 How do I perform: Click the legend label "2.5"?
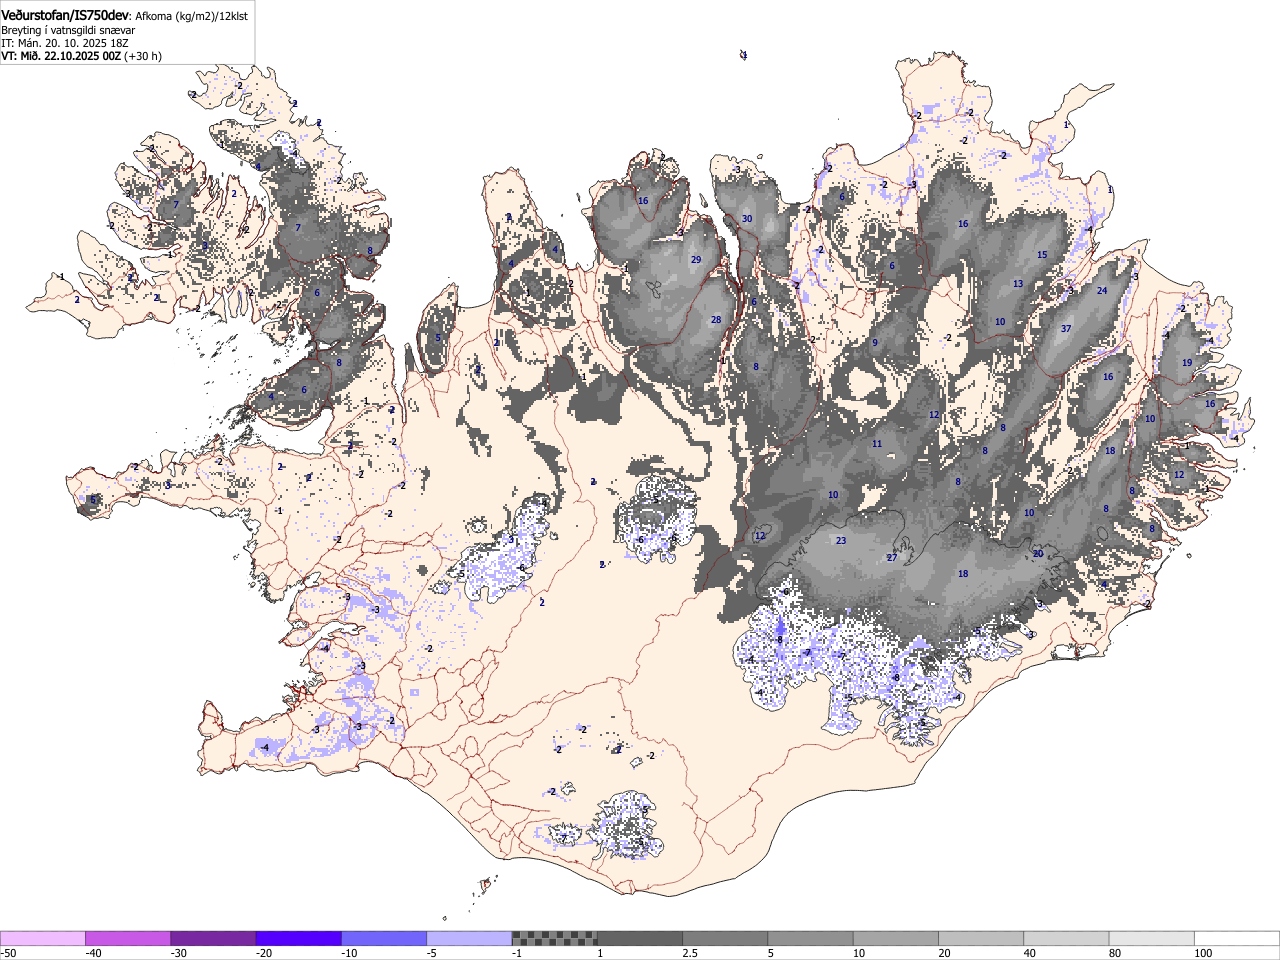pos(690,953)
